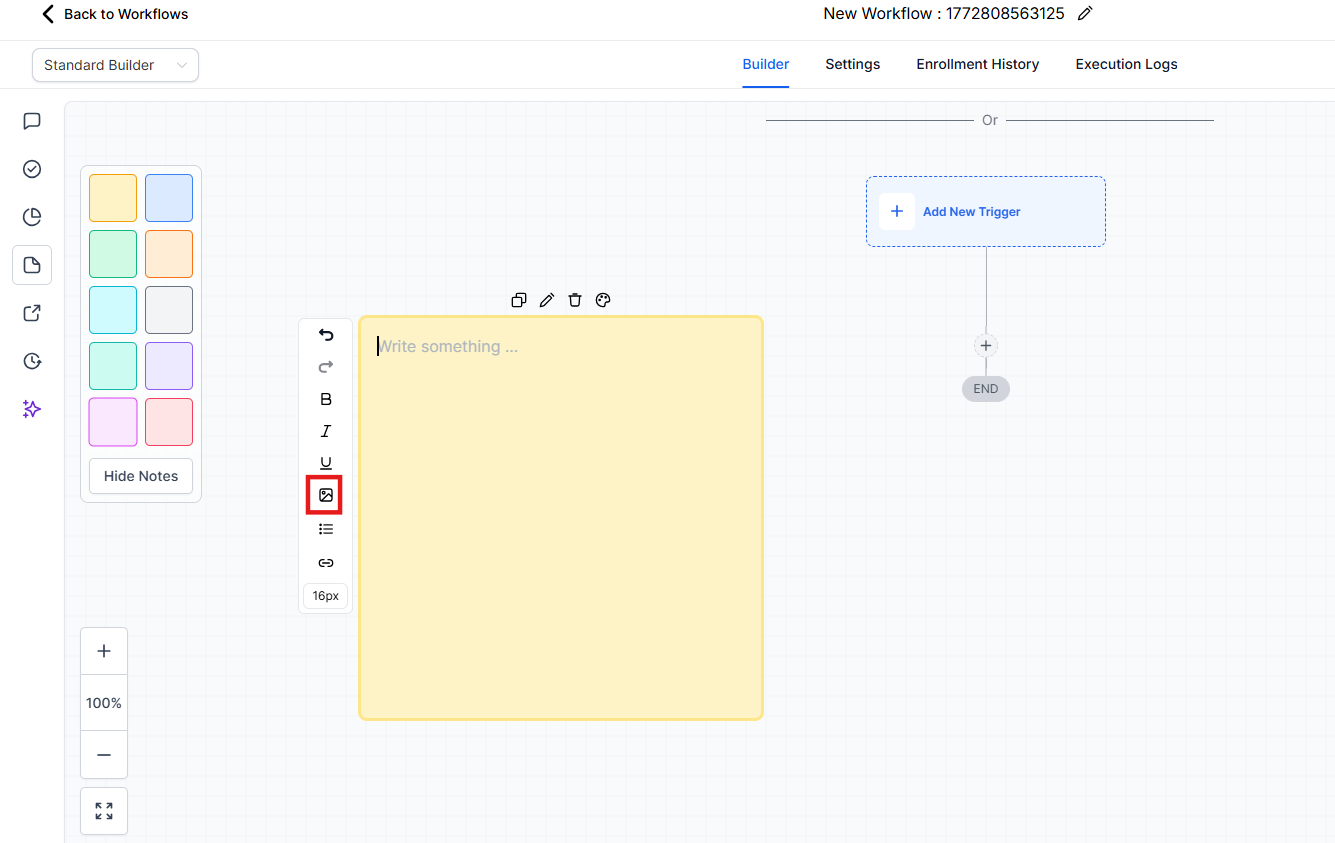
Task: Toggle bold formatting in the note
Action: click(x=325, y=399)
